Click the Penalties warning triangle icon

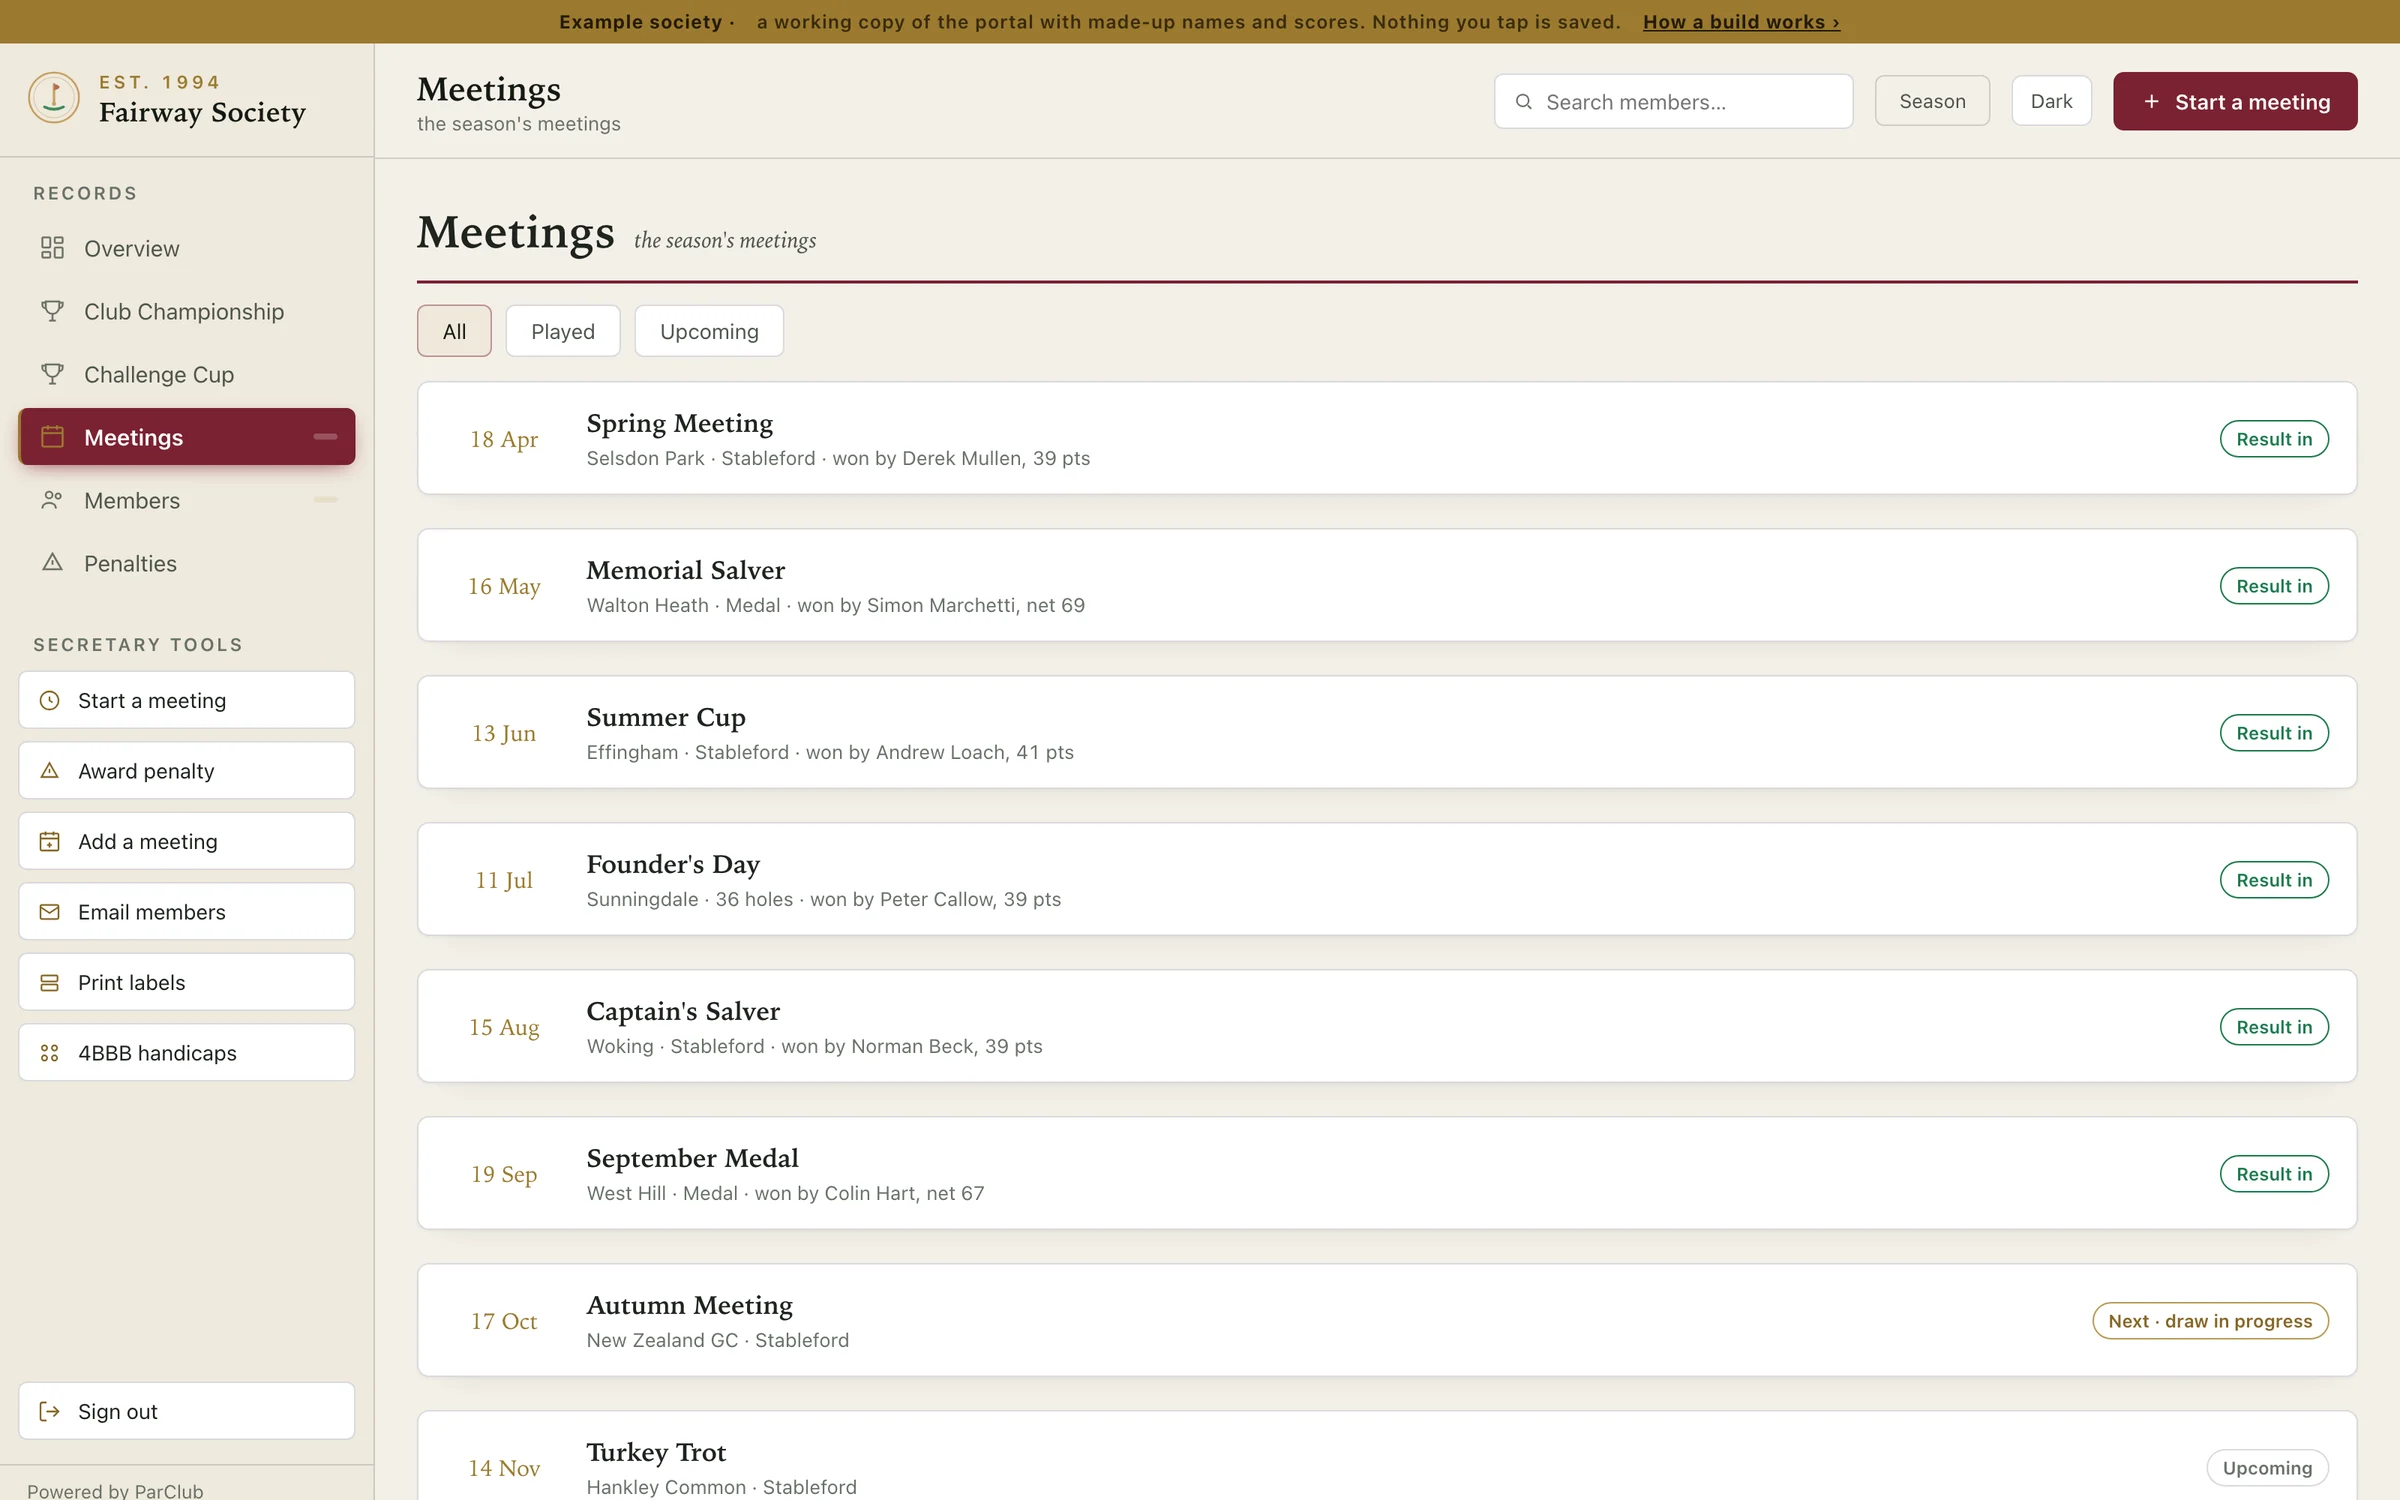coord(52,563)
